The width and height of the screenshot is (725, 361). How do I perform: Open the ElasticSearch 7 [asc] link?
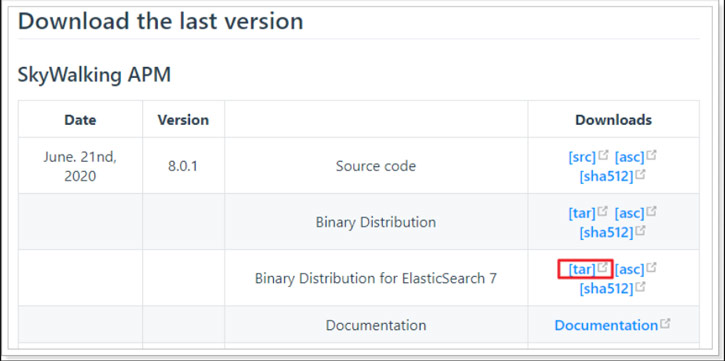click(x=630, y=269)
